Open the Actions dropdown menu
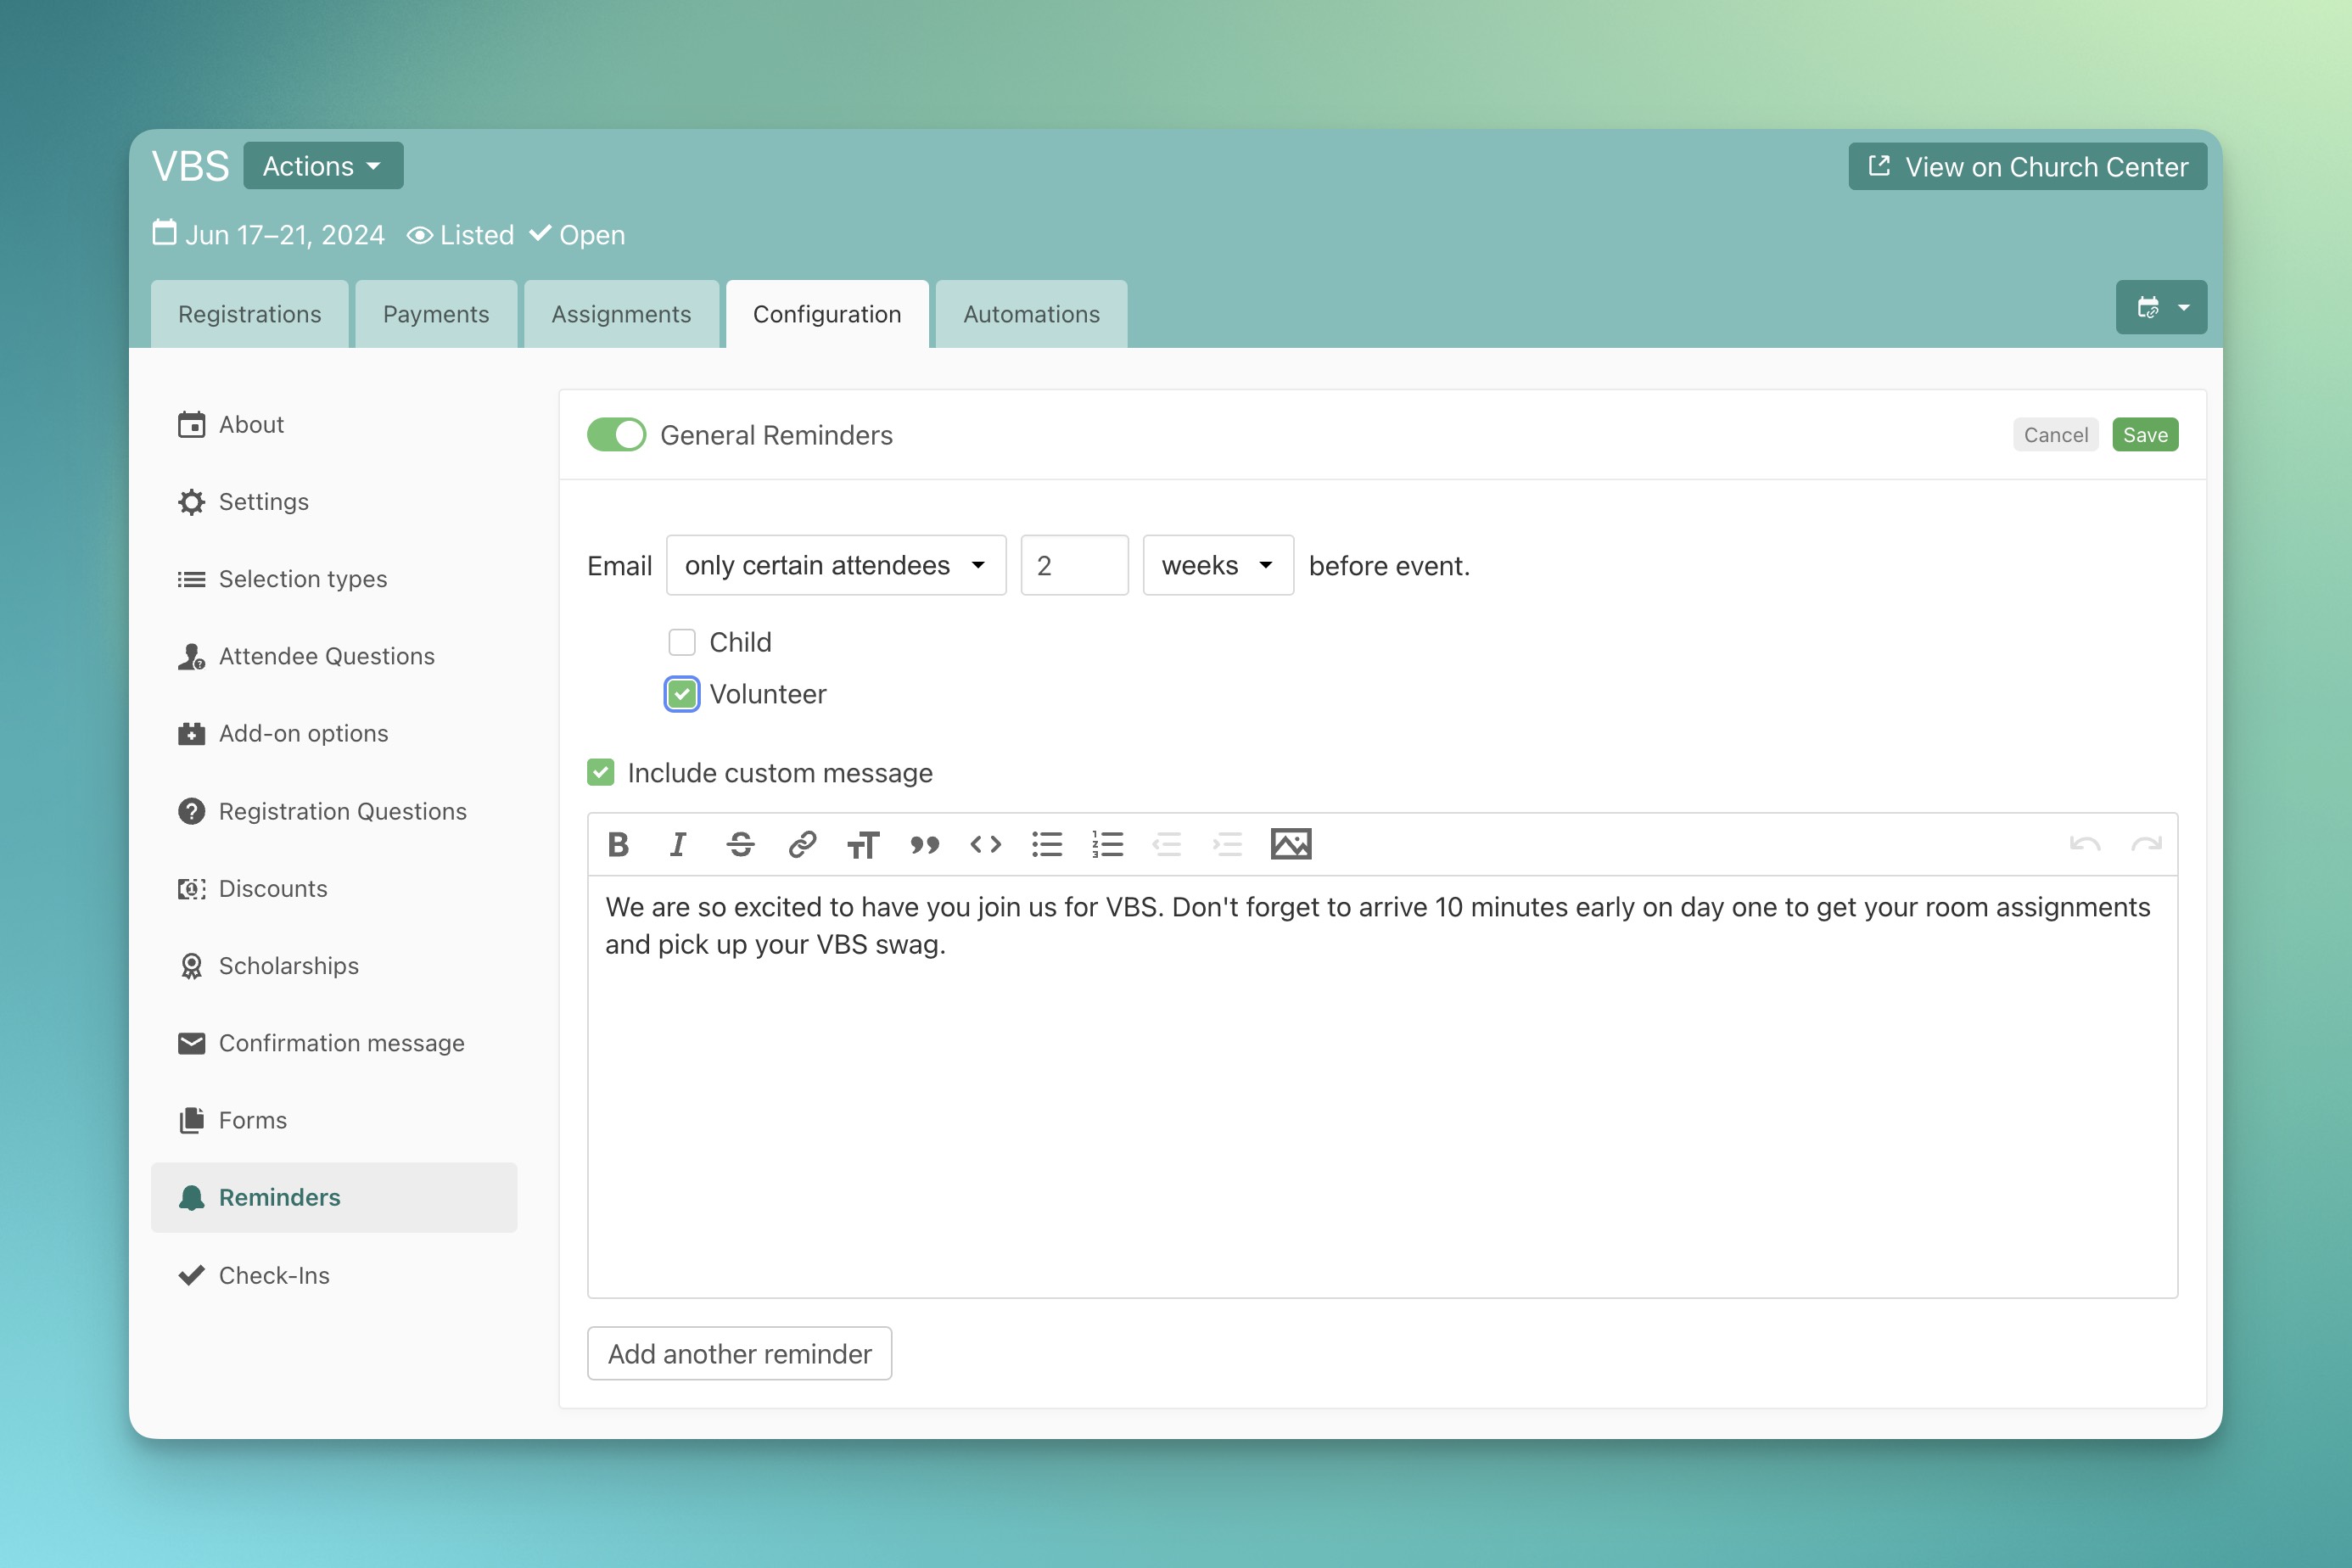Screen dimensions: 2352x1568 tap(323, 166)
